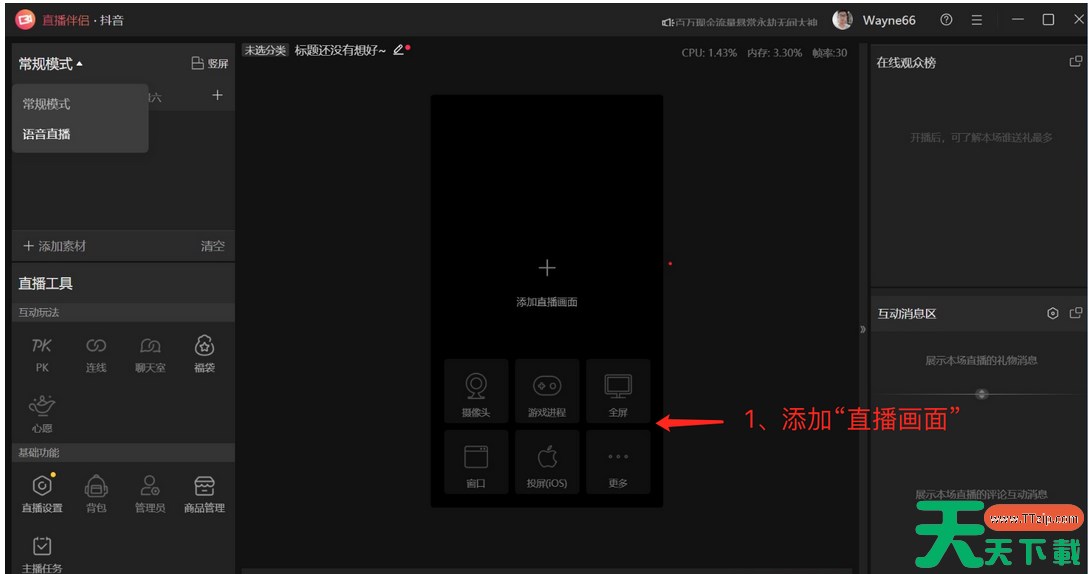Image resolution: width=1088 pixels, height=574 pixels.
Task: Pop out the 在线观众榜 panel
Action: click(1076, 62)
